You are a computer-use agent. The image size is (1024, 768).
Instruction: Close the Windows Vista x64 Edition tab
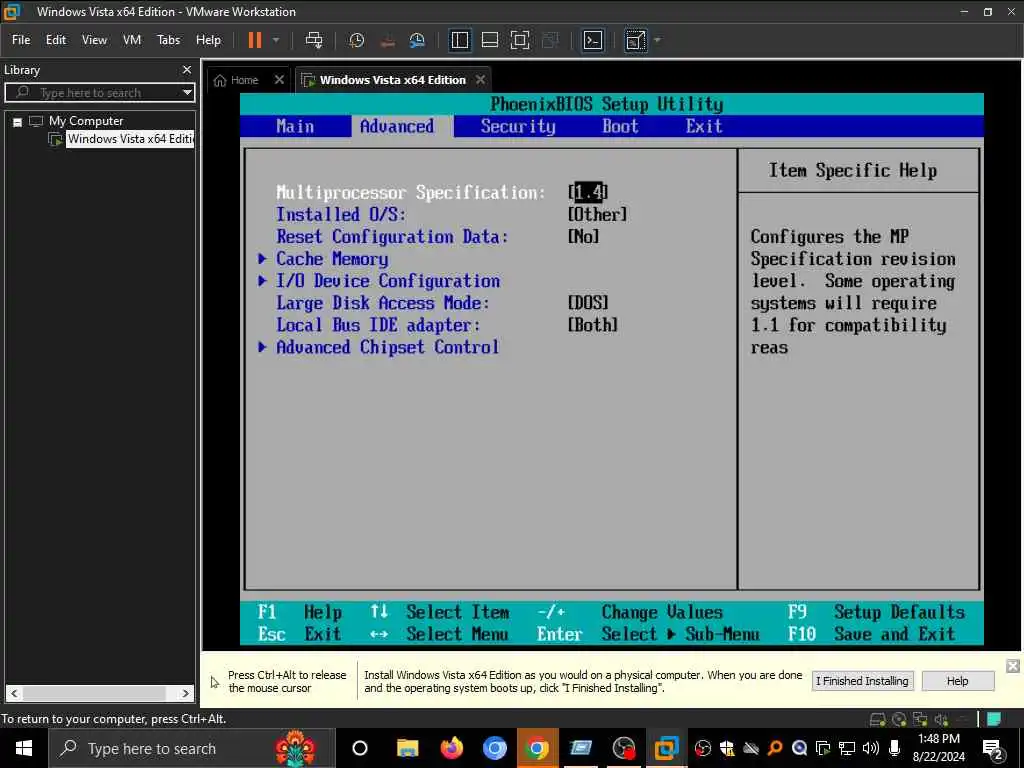click(481, 80)
